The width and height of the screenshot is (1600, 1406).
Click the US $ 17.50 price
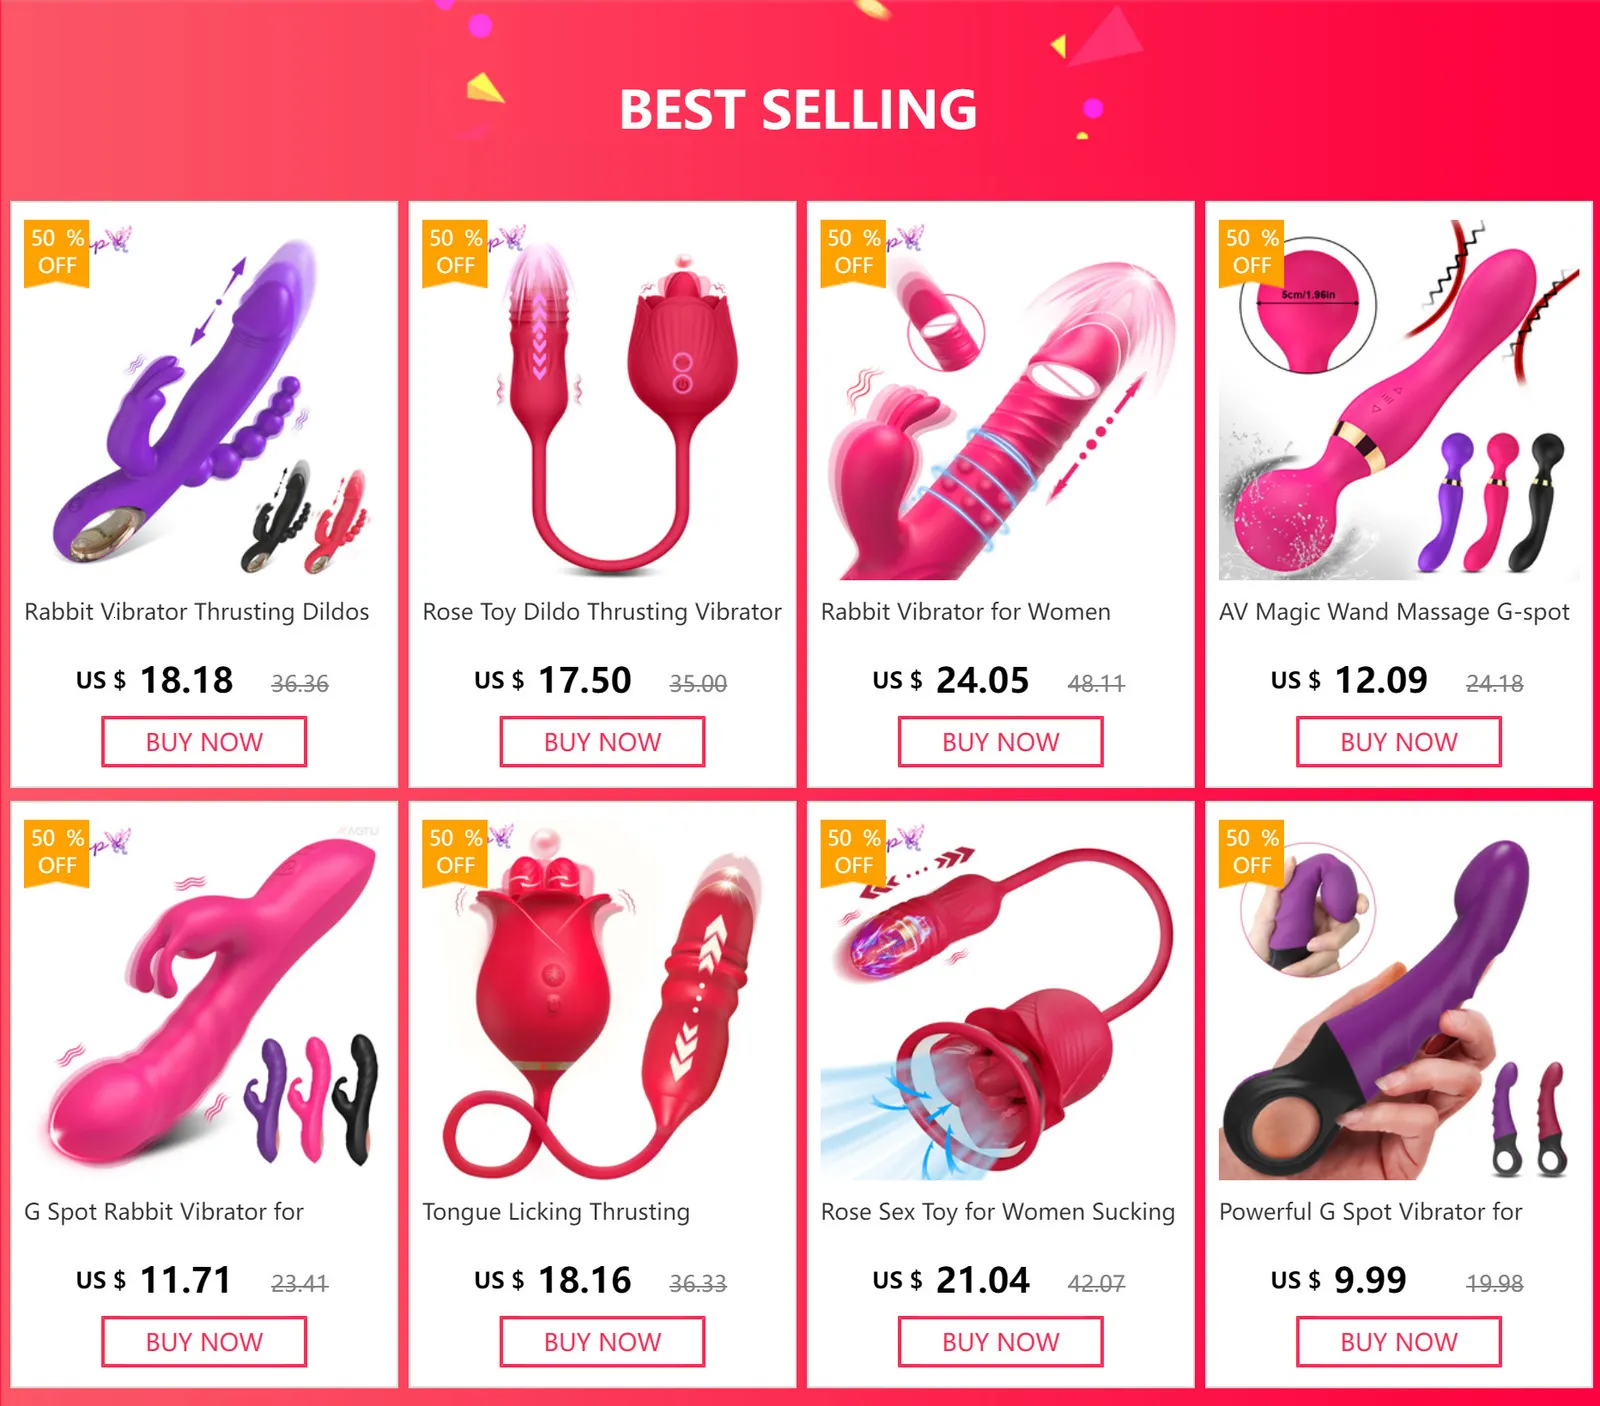[x=553, y=680]
